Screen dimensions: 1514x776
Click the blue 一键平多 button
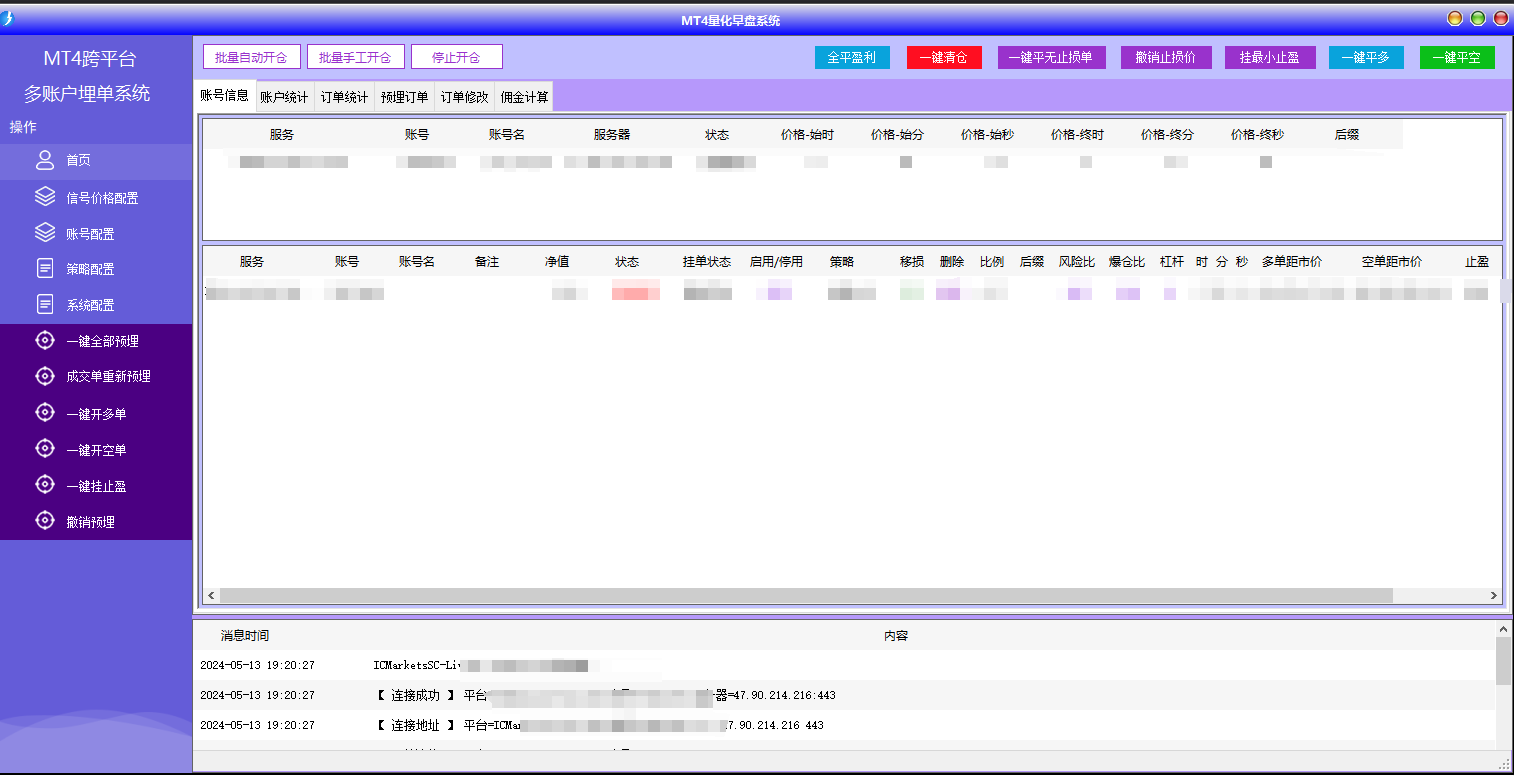(1366, 57)
